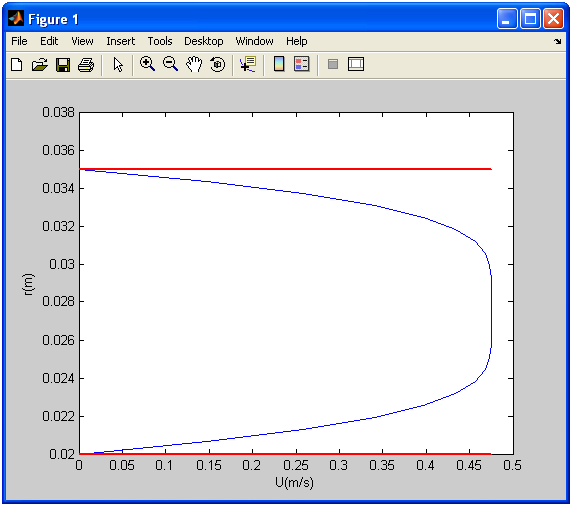Click the blue velocity profile curve
Viewport: 573px width, 506px height.
[492, 311]
